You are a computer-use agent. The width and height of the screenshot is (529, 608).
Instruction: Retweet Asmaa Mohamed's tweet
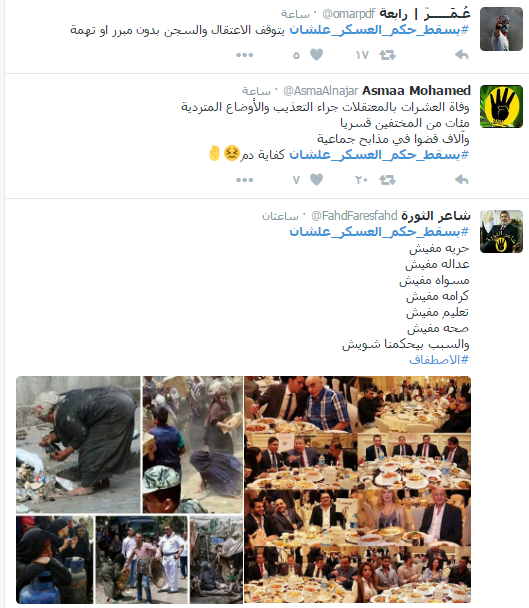pyautogui.click(x=387, y=180)
